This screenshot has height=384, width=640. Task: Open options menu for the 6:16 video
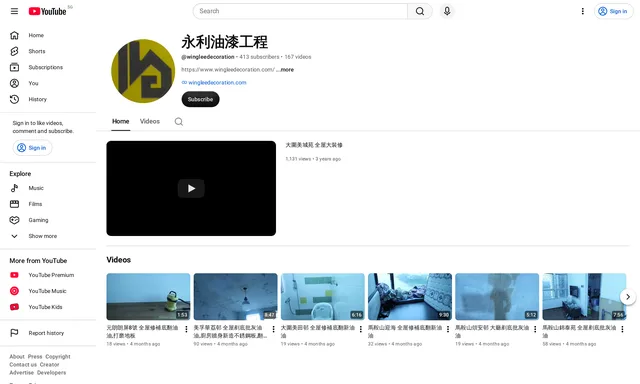(x=360, y=329)
